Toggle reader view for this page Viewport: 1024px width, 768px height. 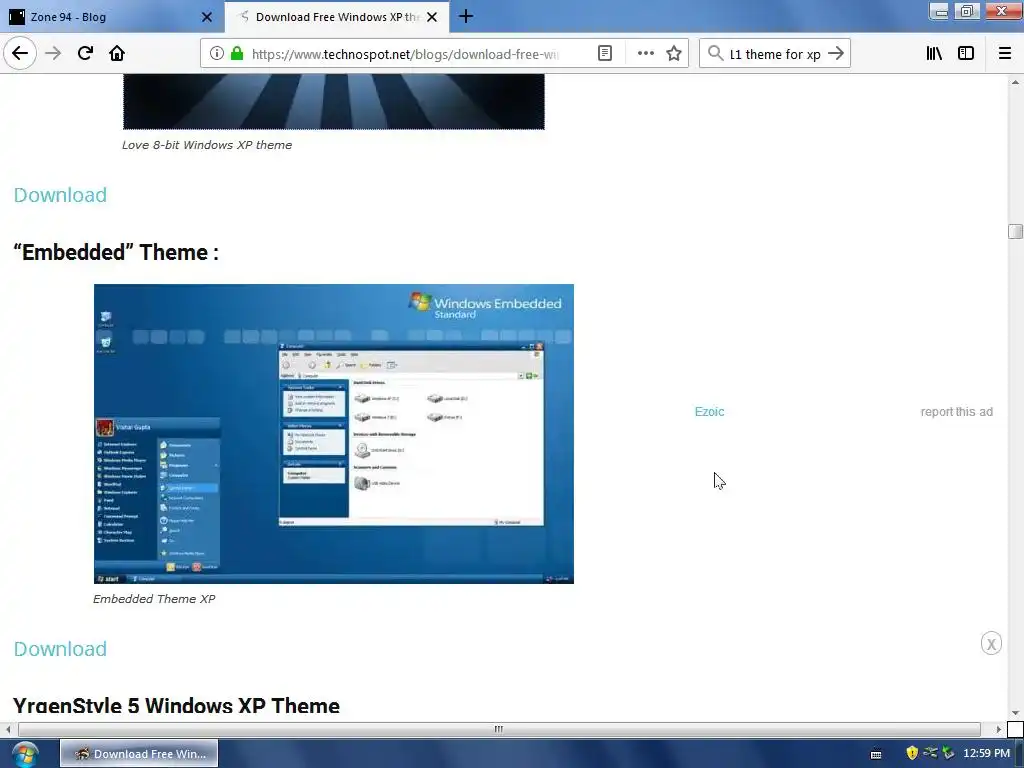click(x=605, y=54)
